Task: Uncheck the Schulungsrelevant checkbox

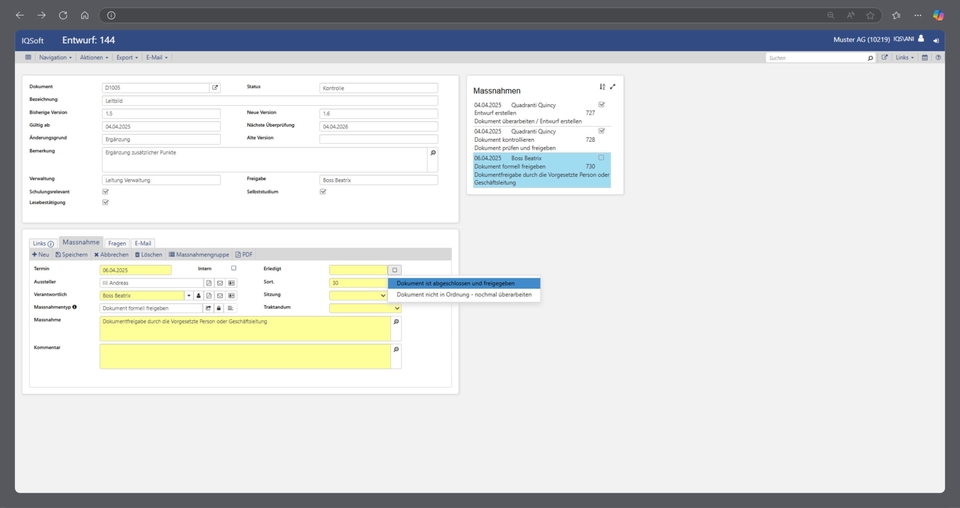Action: point(105,191)
